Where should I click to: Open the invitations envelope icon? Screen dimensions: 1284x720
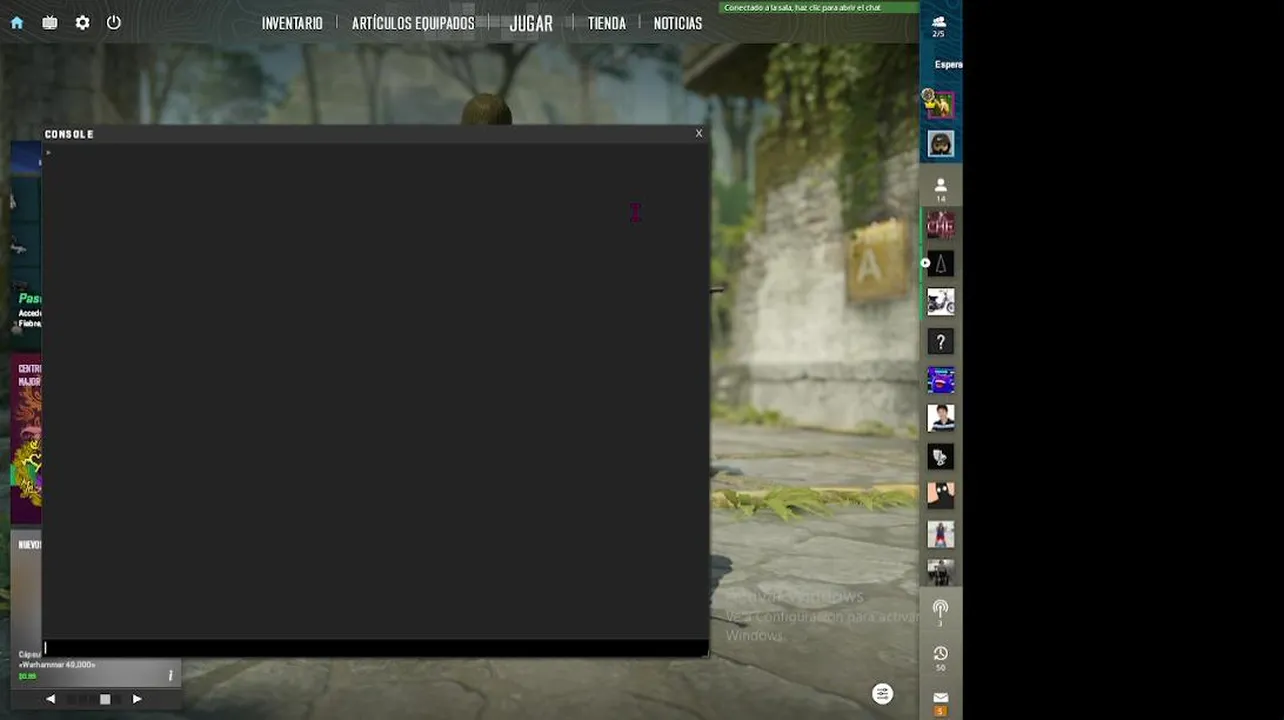940,702
